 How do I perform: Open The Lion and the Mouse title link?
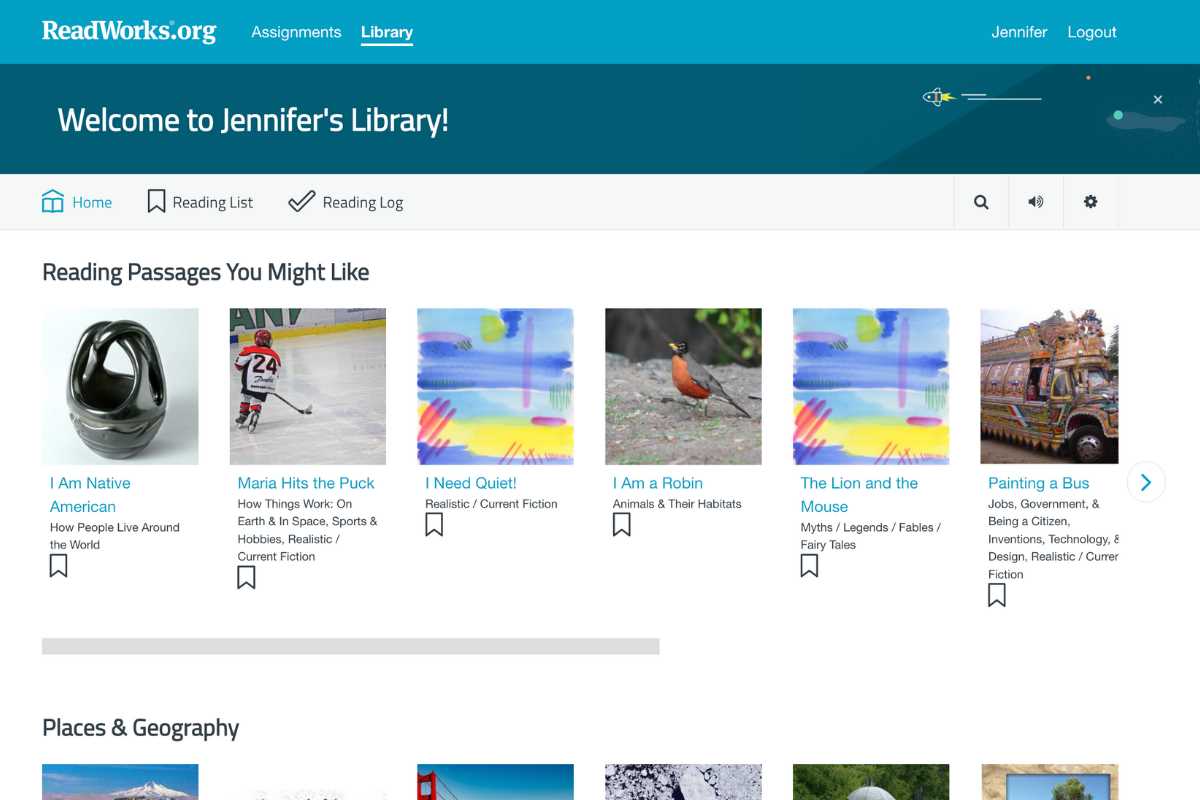859,495
